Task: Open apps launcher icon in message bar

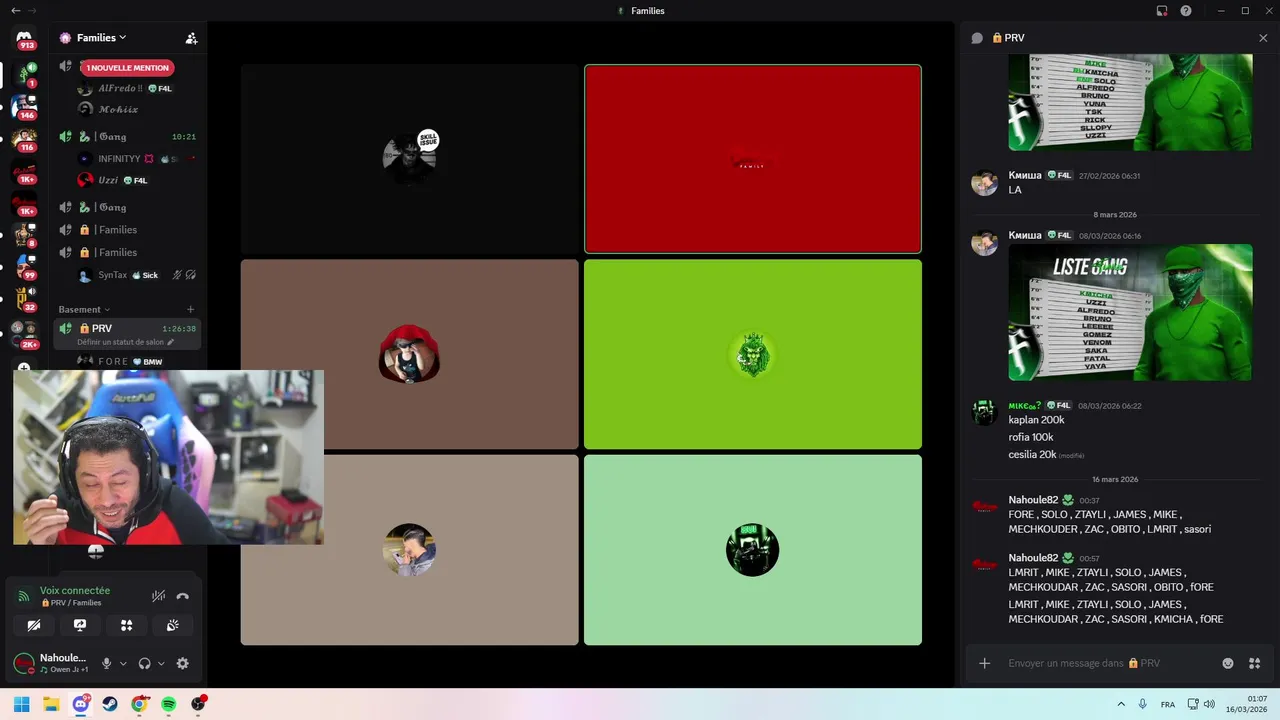Action: 1254,663
